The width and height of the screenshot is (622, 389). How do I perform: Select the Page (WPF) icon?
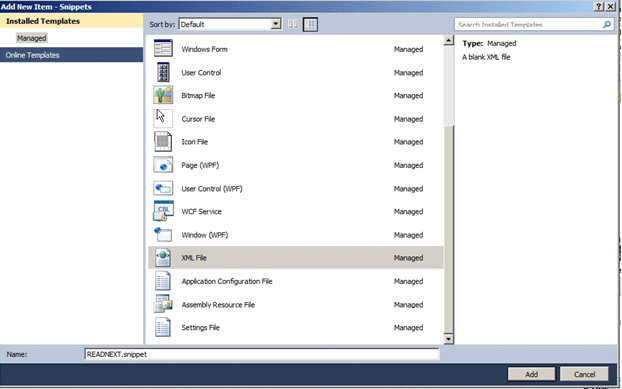(163, 165)
